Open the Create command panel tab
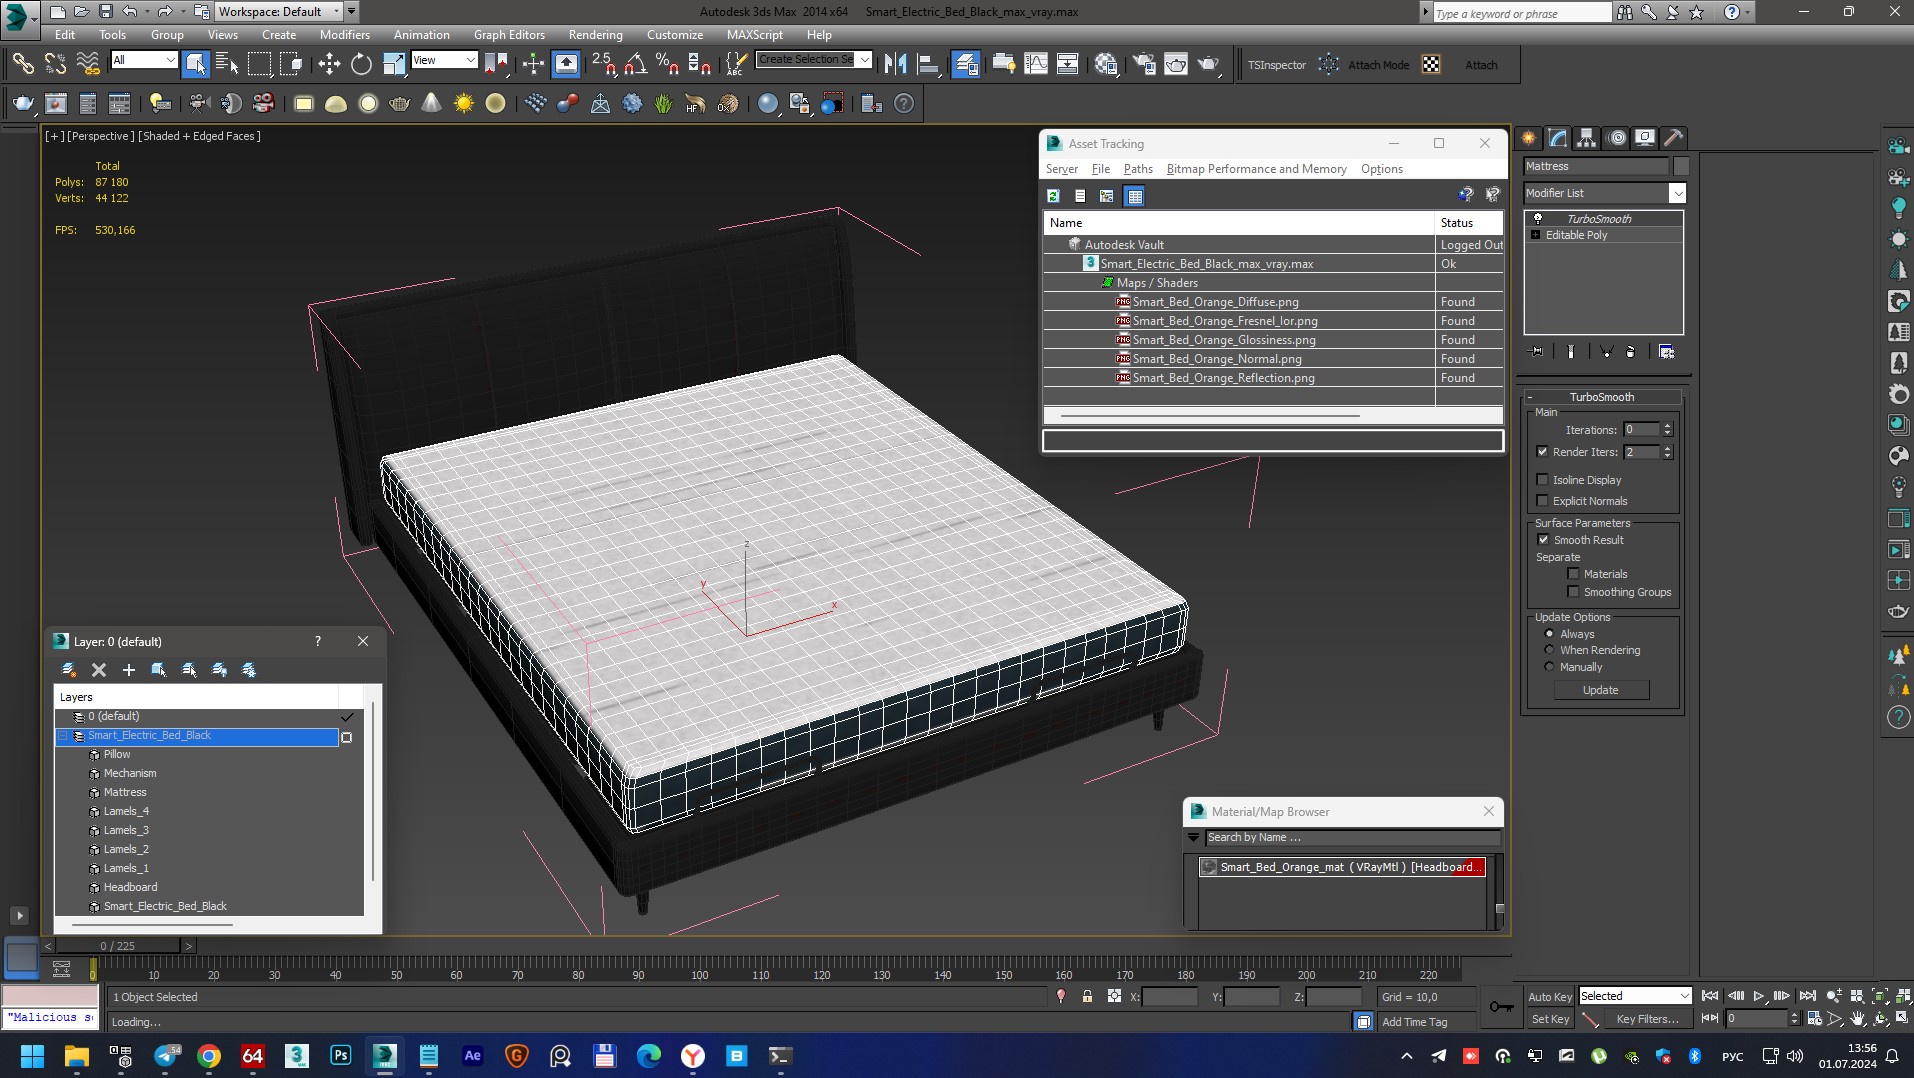 tap(1529, 138)
